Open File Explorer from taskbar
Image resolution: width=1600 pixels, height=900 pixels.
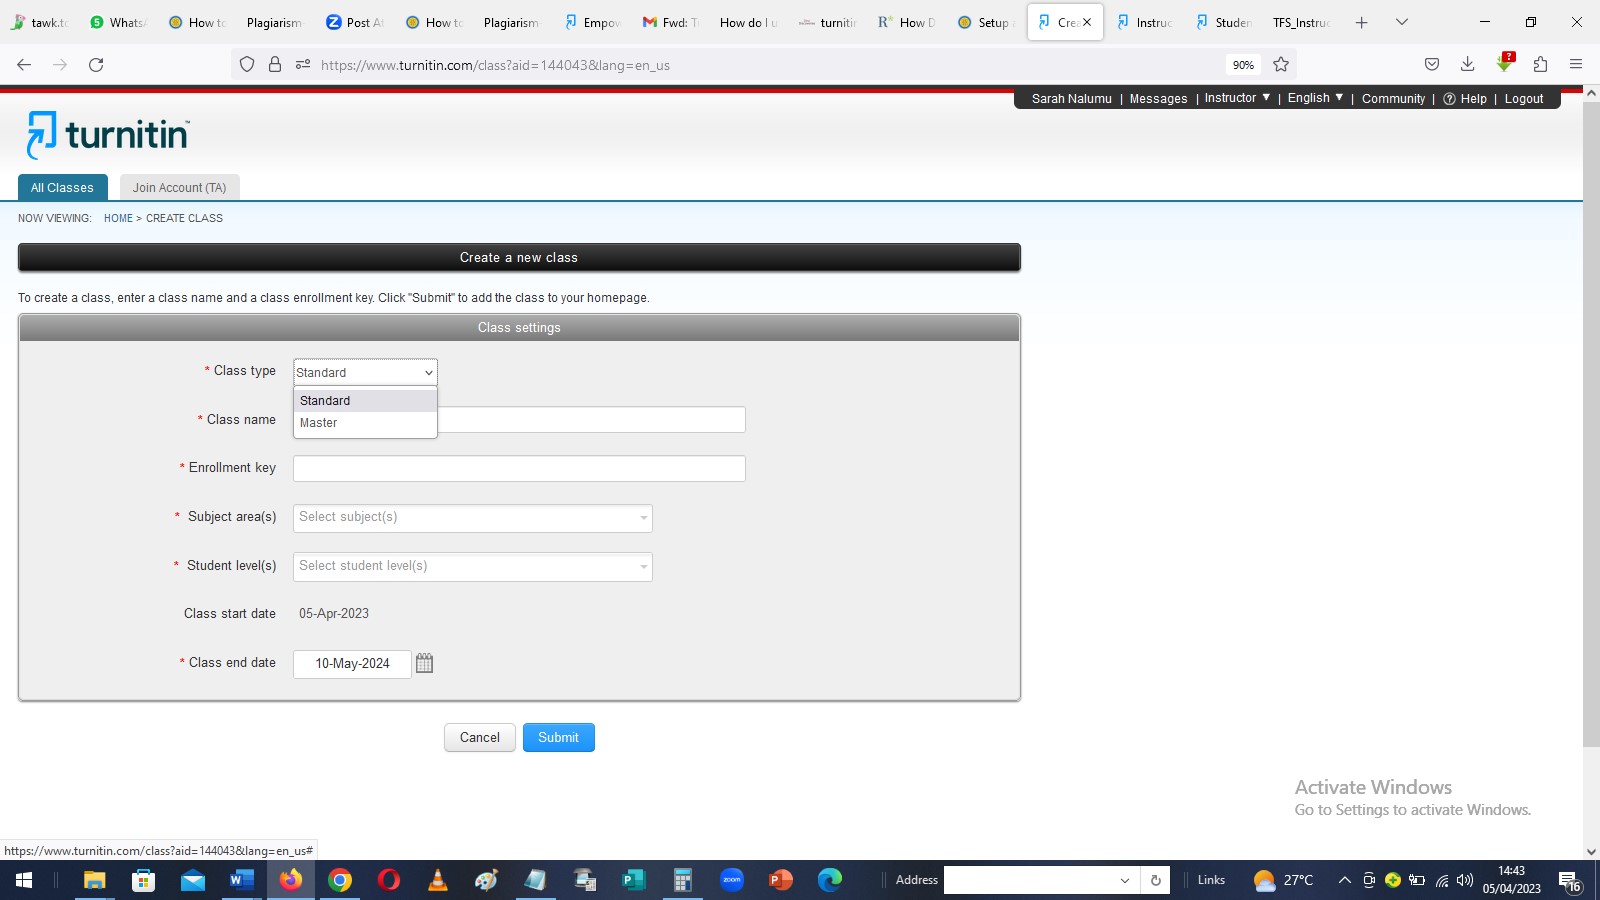[94, 880]
